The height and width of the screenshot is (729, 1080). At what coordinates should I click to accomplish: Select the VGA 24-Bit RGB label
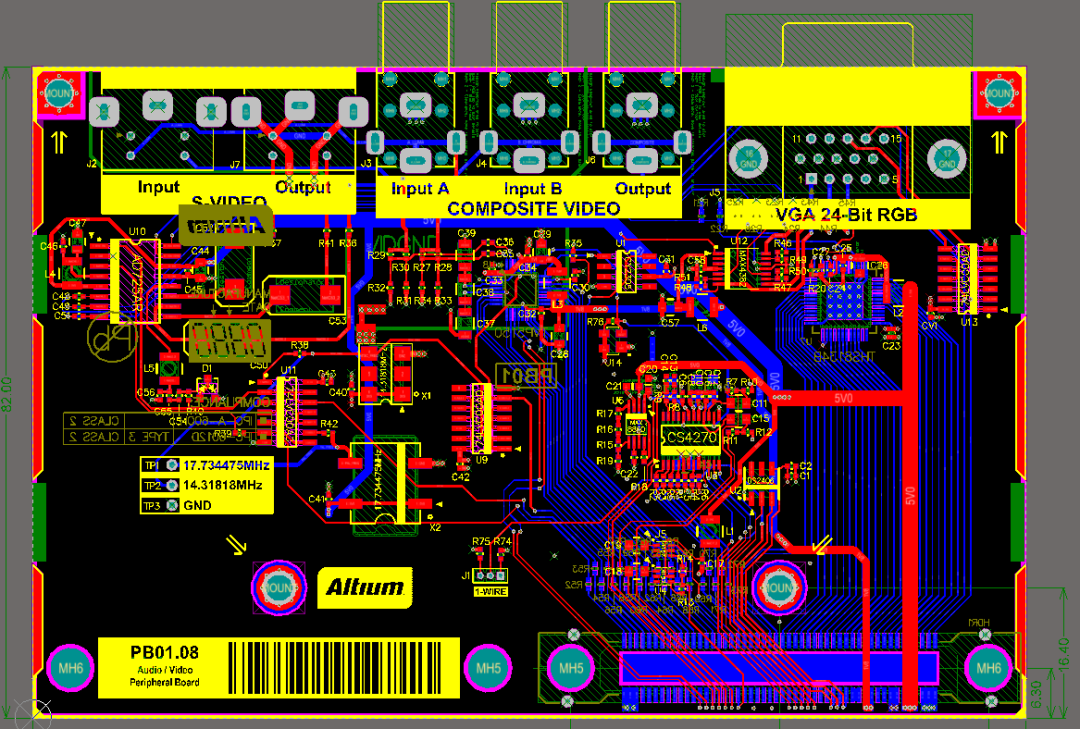[846, 213]
